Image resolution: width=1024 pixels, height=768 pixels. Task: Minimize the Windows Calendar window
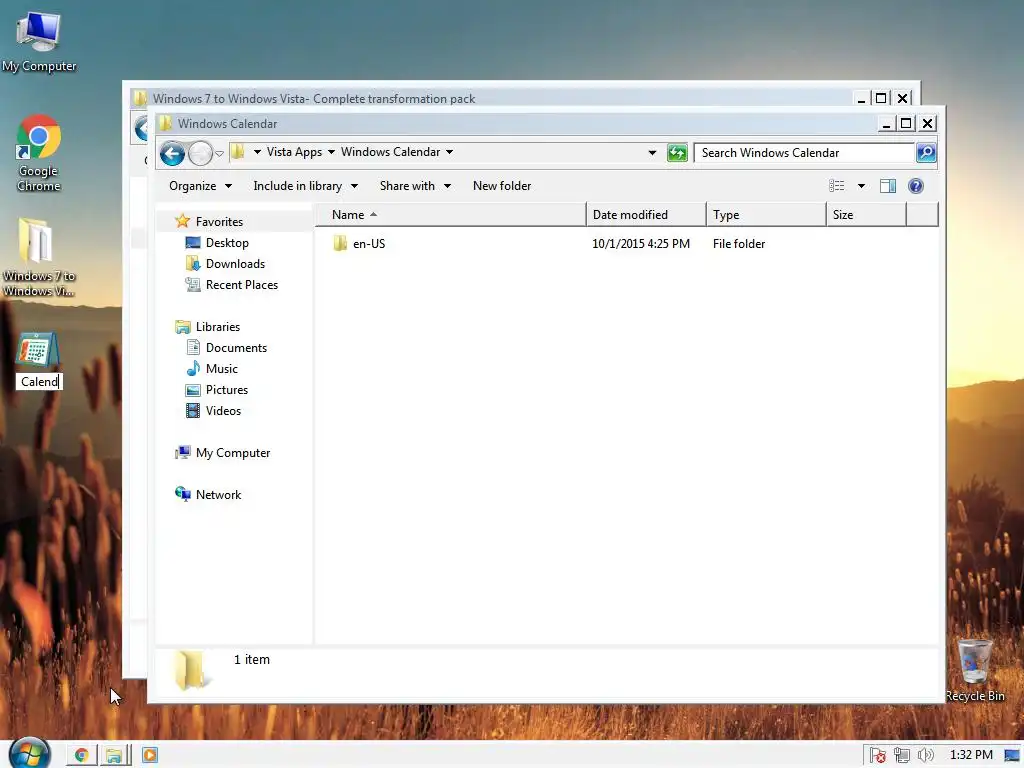point(886,123)
